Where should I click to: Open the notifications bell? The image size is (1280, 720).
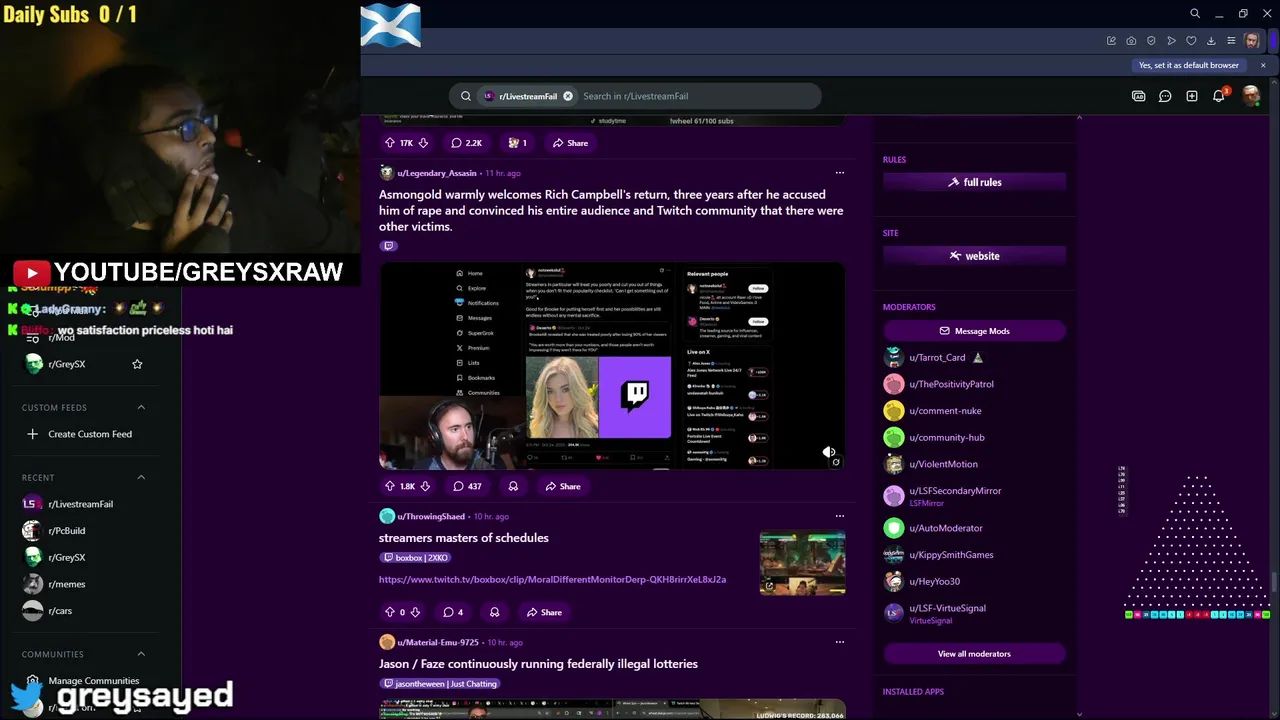coord(1219,96)
